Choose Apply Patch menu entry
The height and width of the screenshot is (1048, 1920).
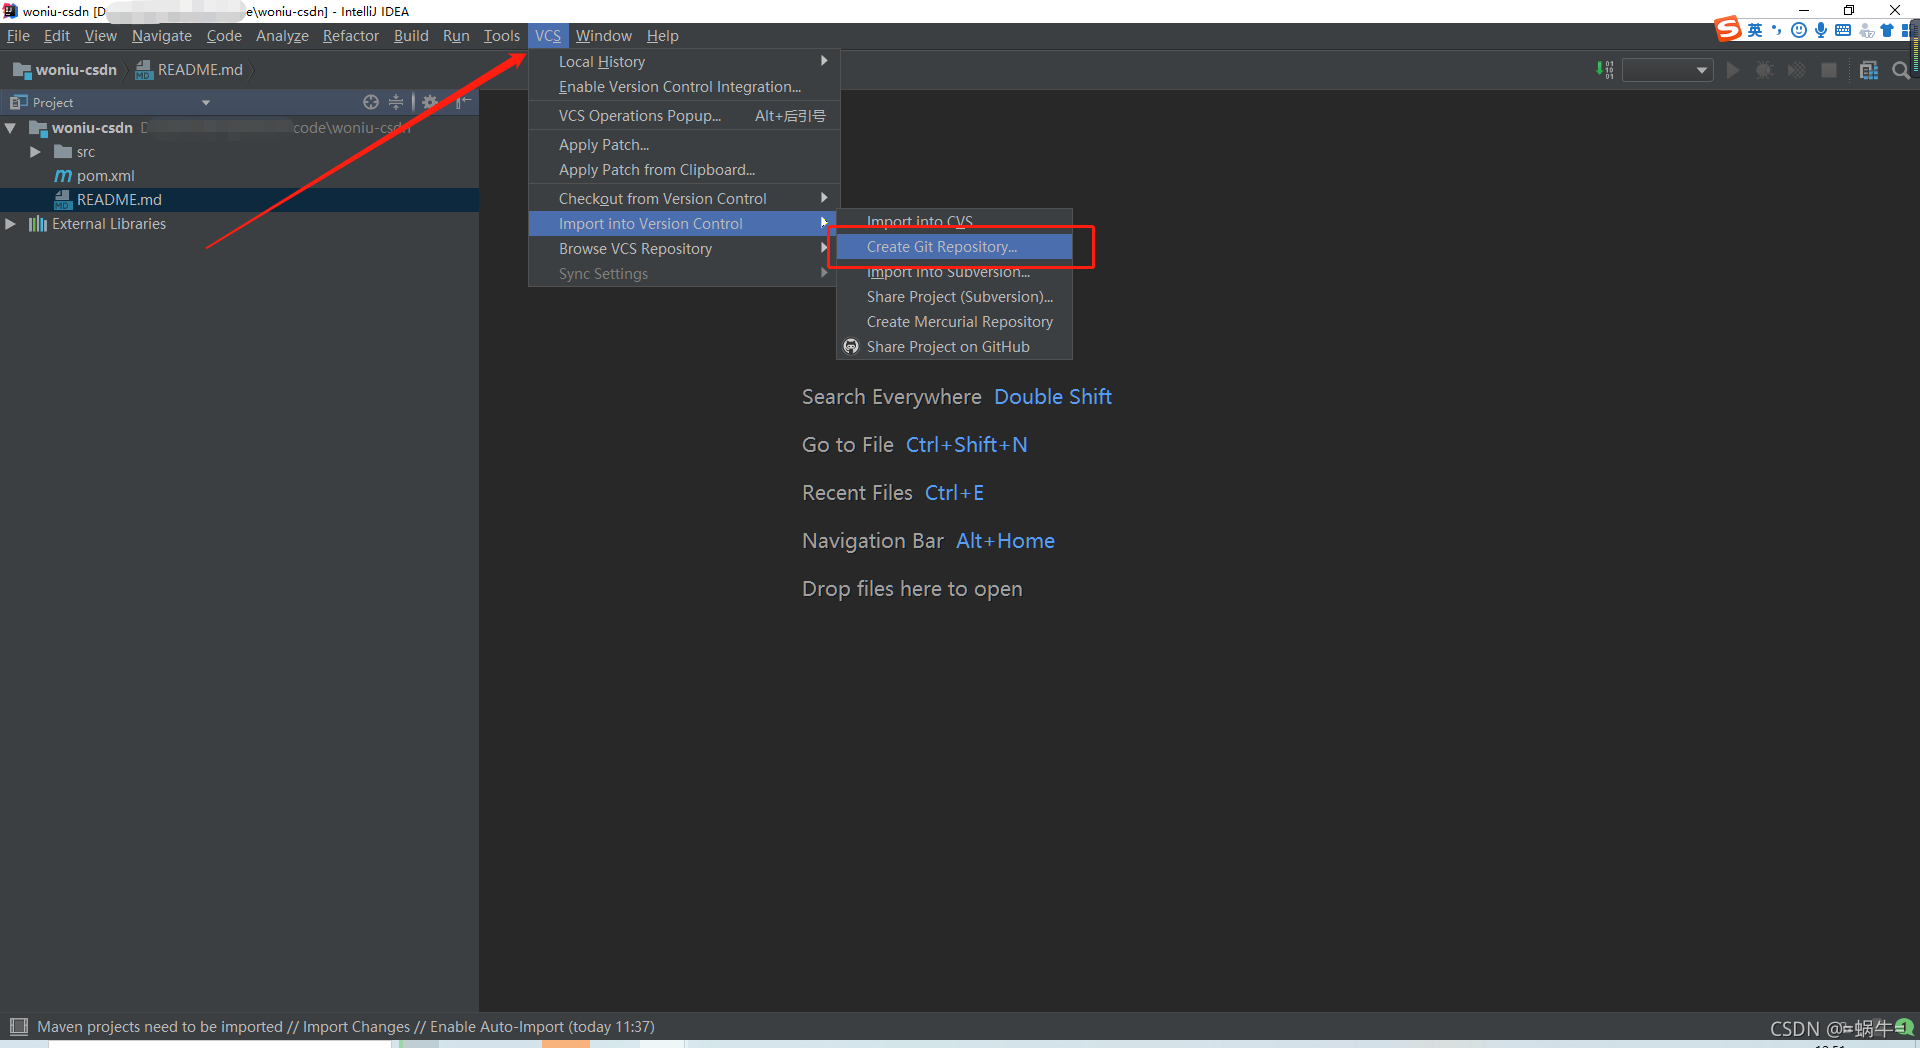[x=684, y=145]
